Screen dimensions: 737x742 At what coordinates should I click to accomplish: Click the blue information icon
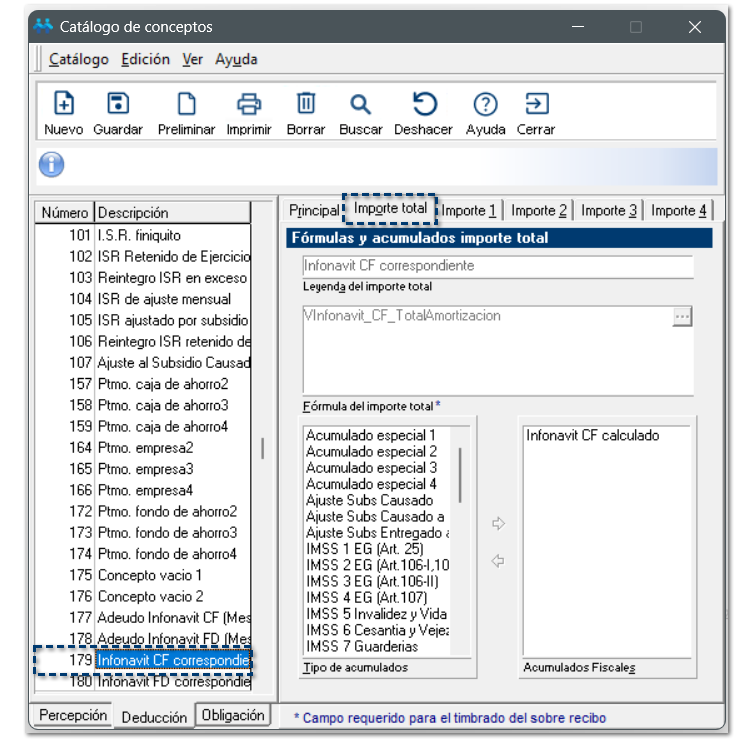click(51, 165)
